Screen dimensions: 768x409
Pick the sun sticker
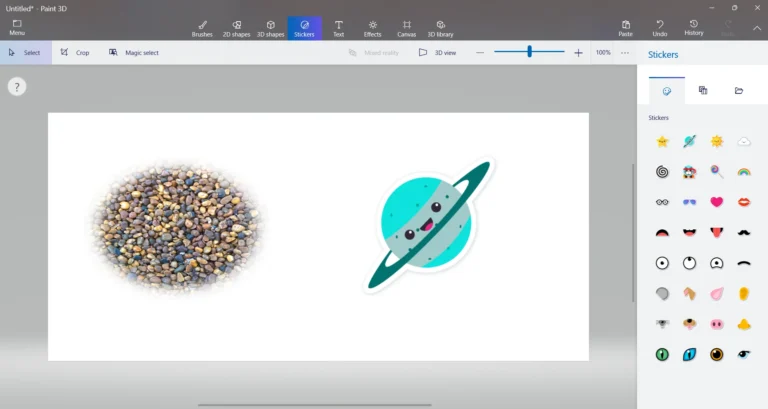(717, 142)
